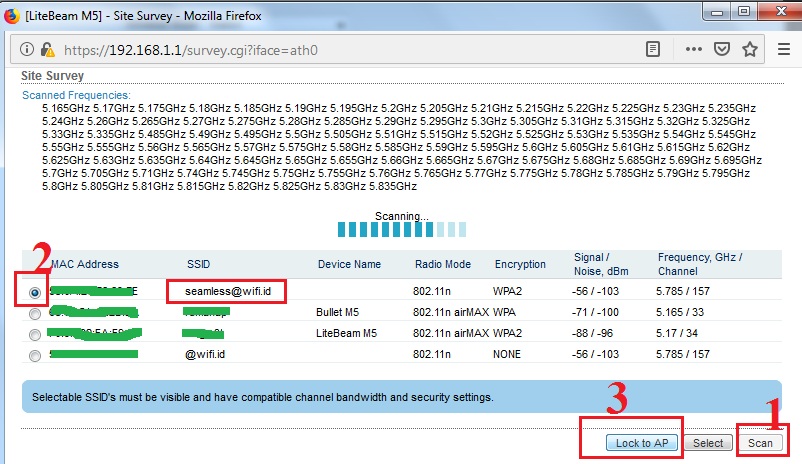Click the MAC Address column header
The width and height of the screenshot is (802, 464).
click(85, 264)
